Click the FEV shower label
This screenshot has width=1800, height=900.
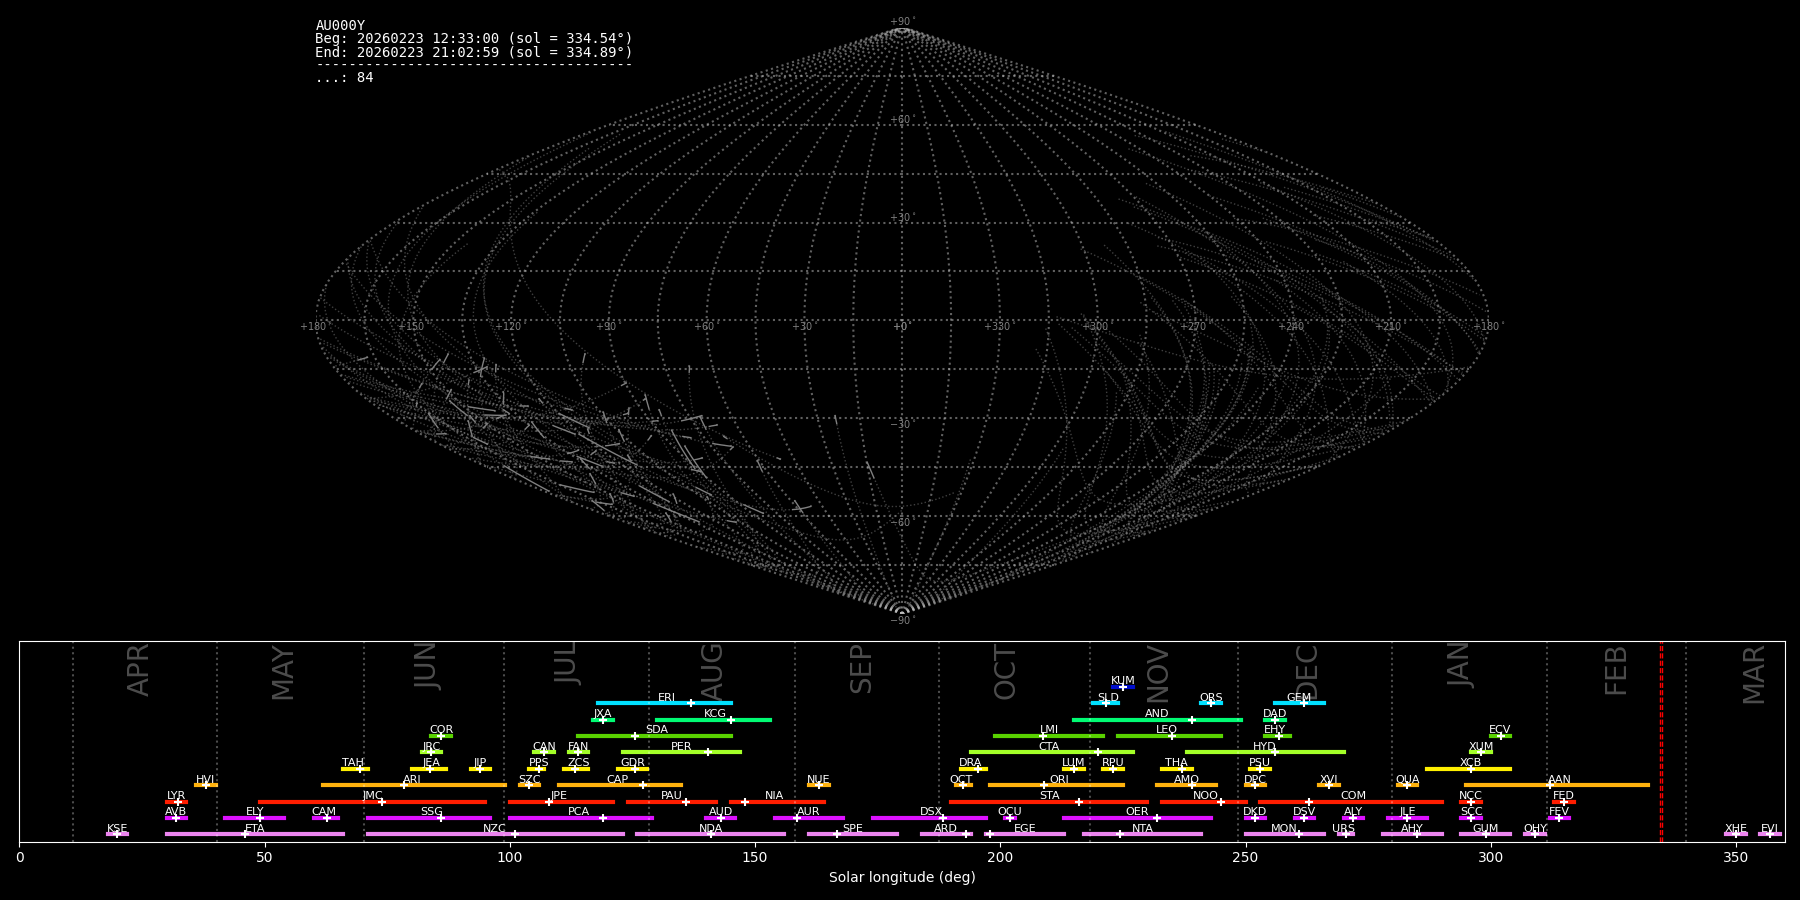tap(1559, 812)
